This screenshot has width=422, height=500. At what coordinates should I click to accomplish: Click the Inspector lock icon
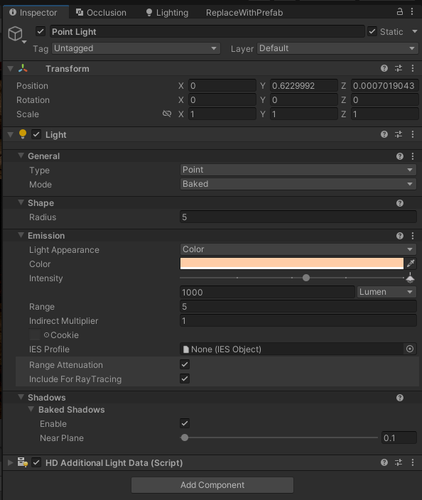tap(399, 12)
